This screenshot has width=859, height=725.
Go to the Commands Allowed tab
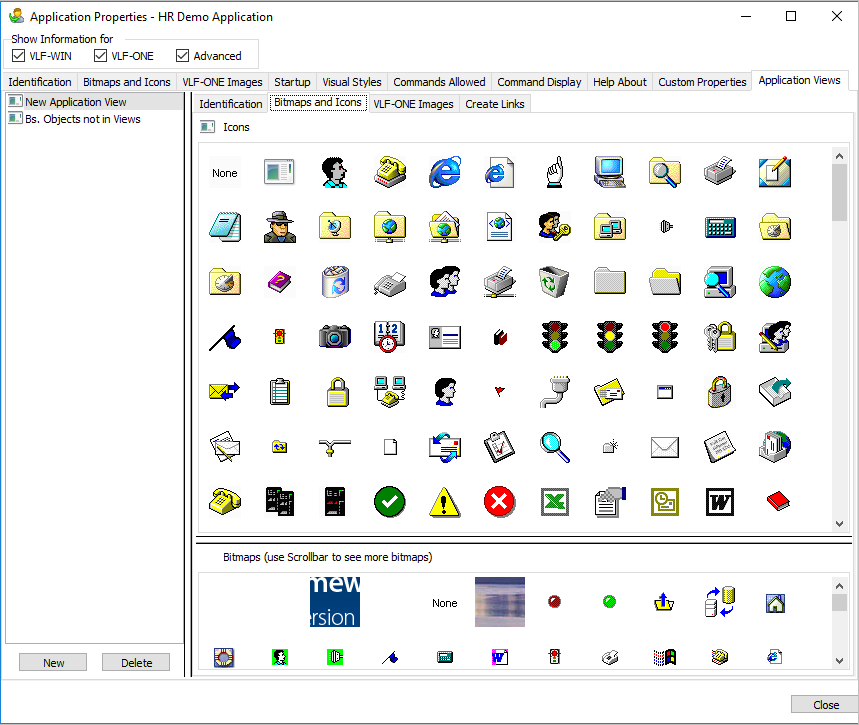point(439,82)
